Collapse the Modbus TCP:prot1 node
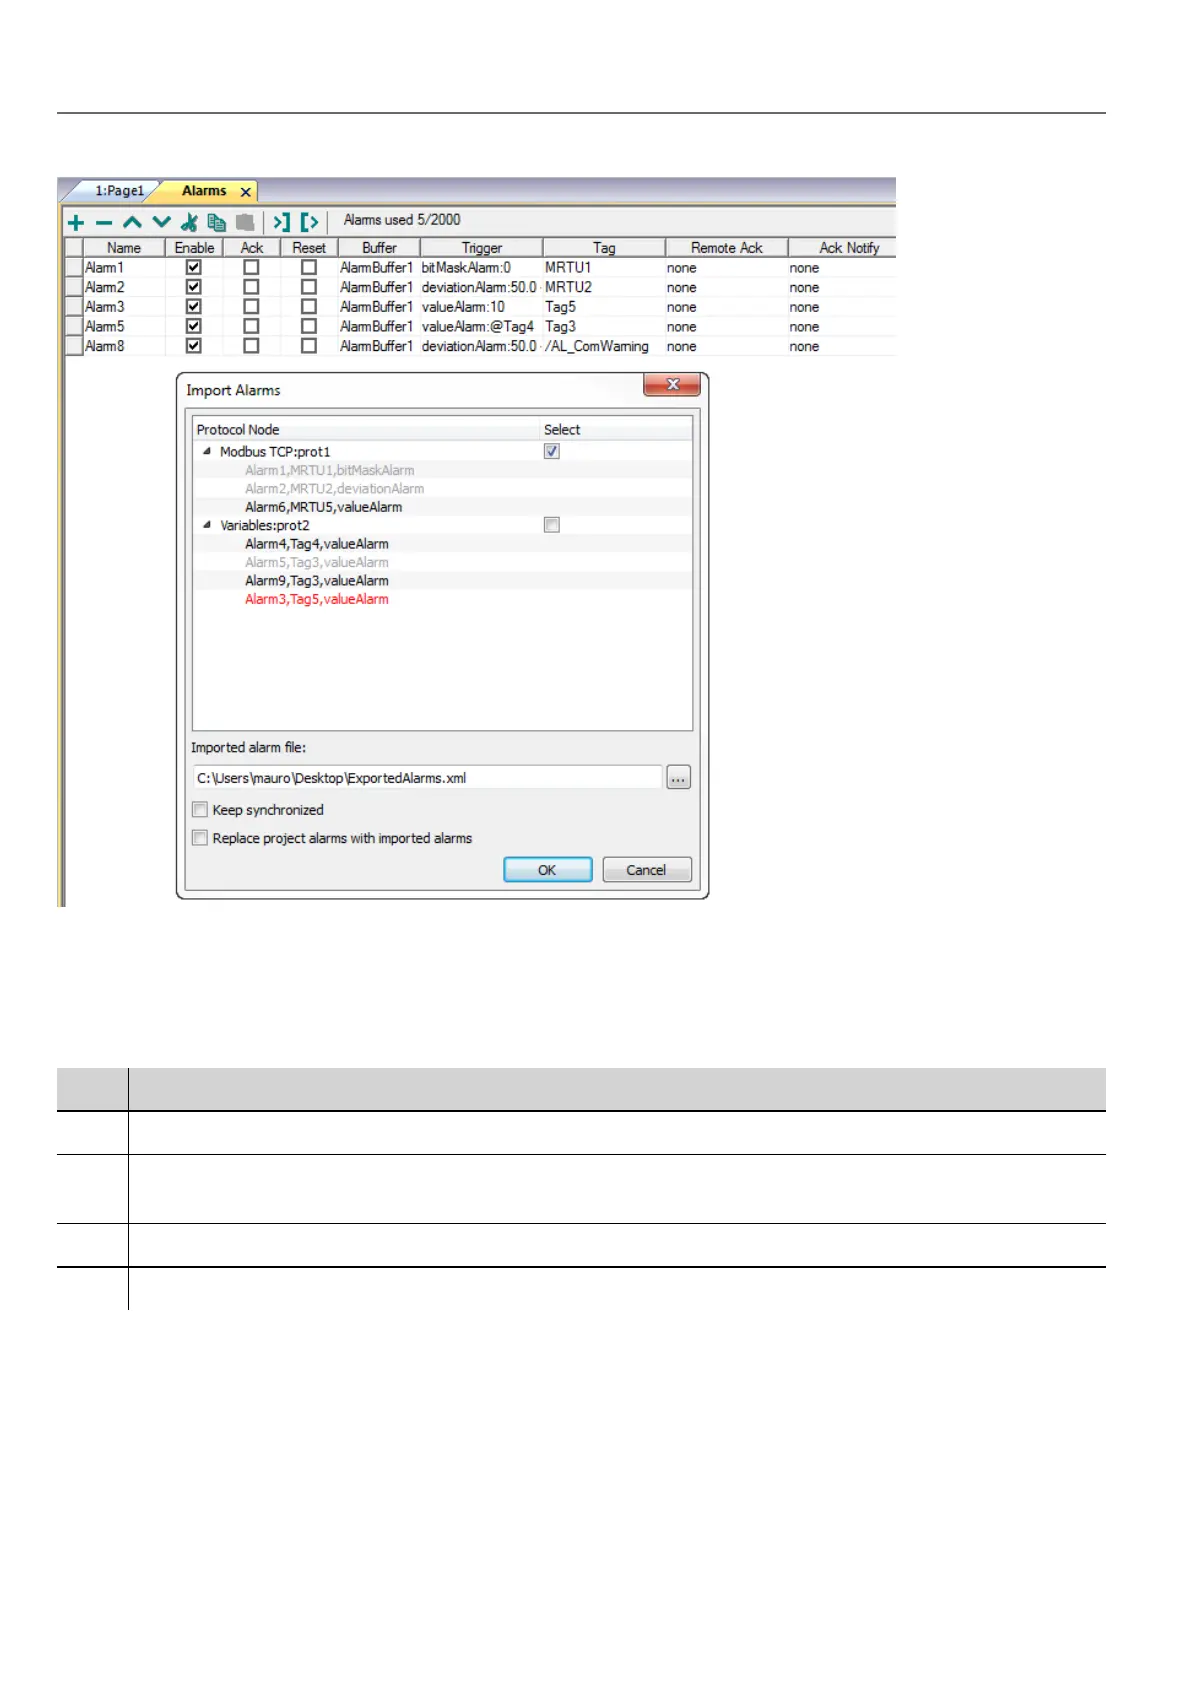Image resolution: width=1191 pixels, height=1684 pixels. [207, 452]
